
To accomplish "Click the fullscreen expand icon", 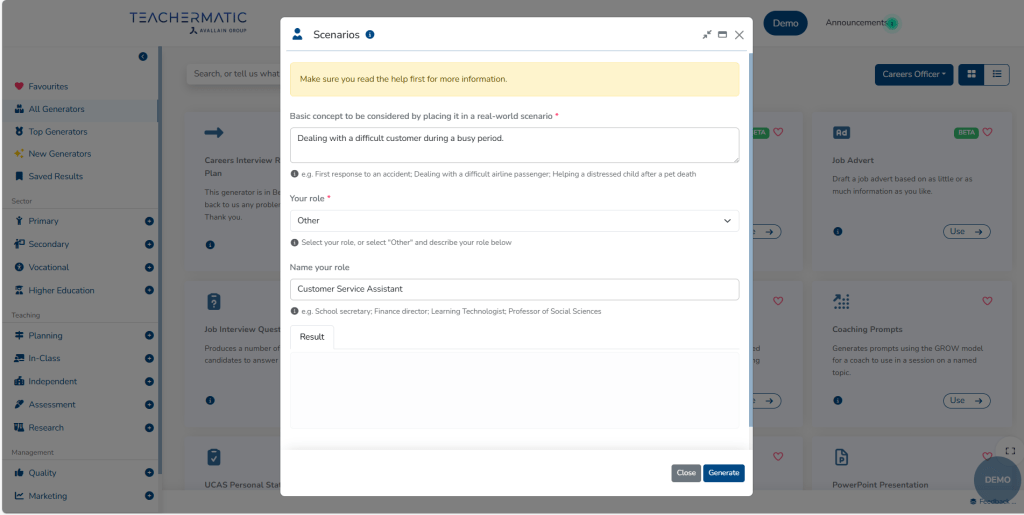I will 1010,451.
